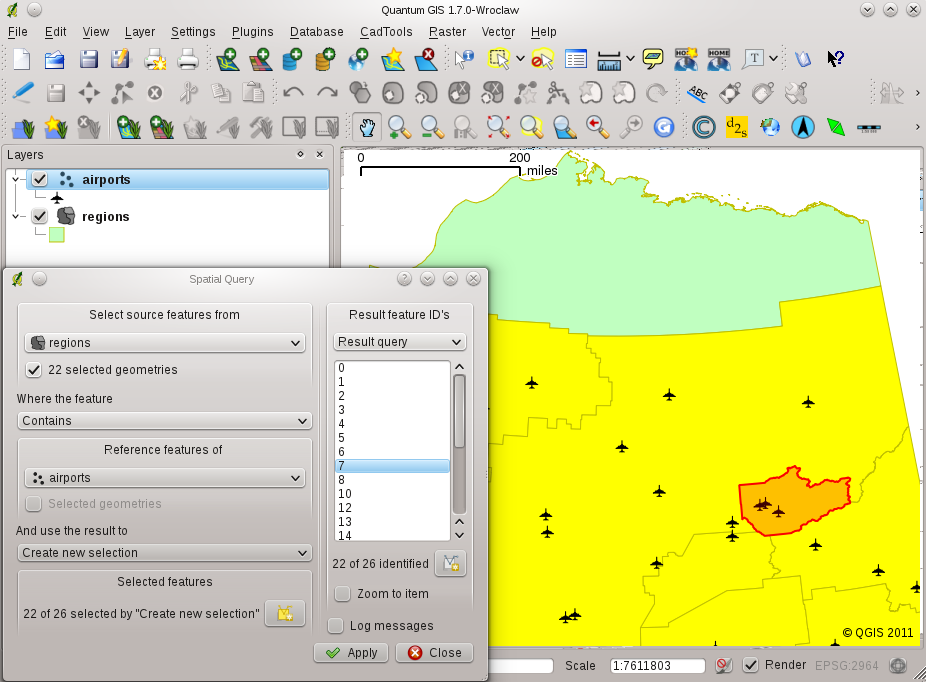
Task: Collapse the regions layer tree node
Action: click(15, 216)
